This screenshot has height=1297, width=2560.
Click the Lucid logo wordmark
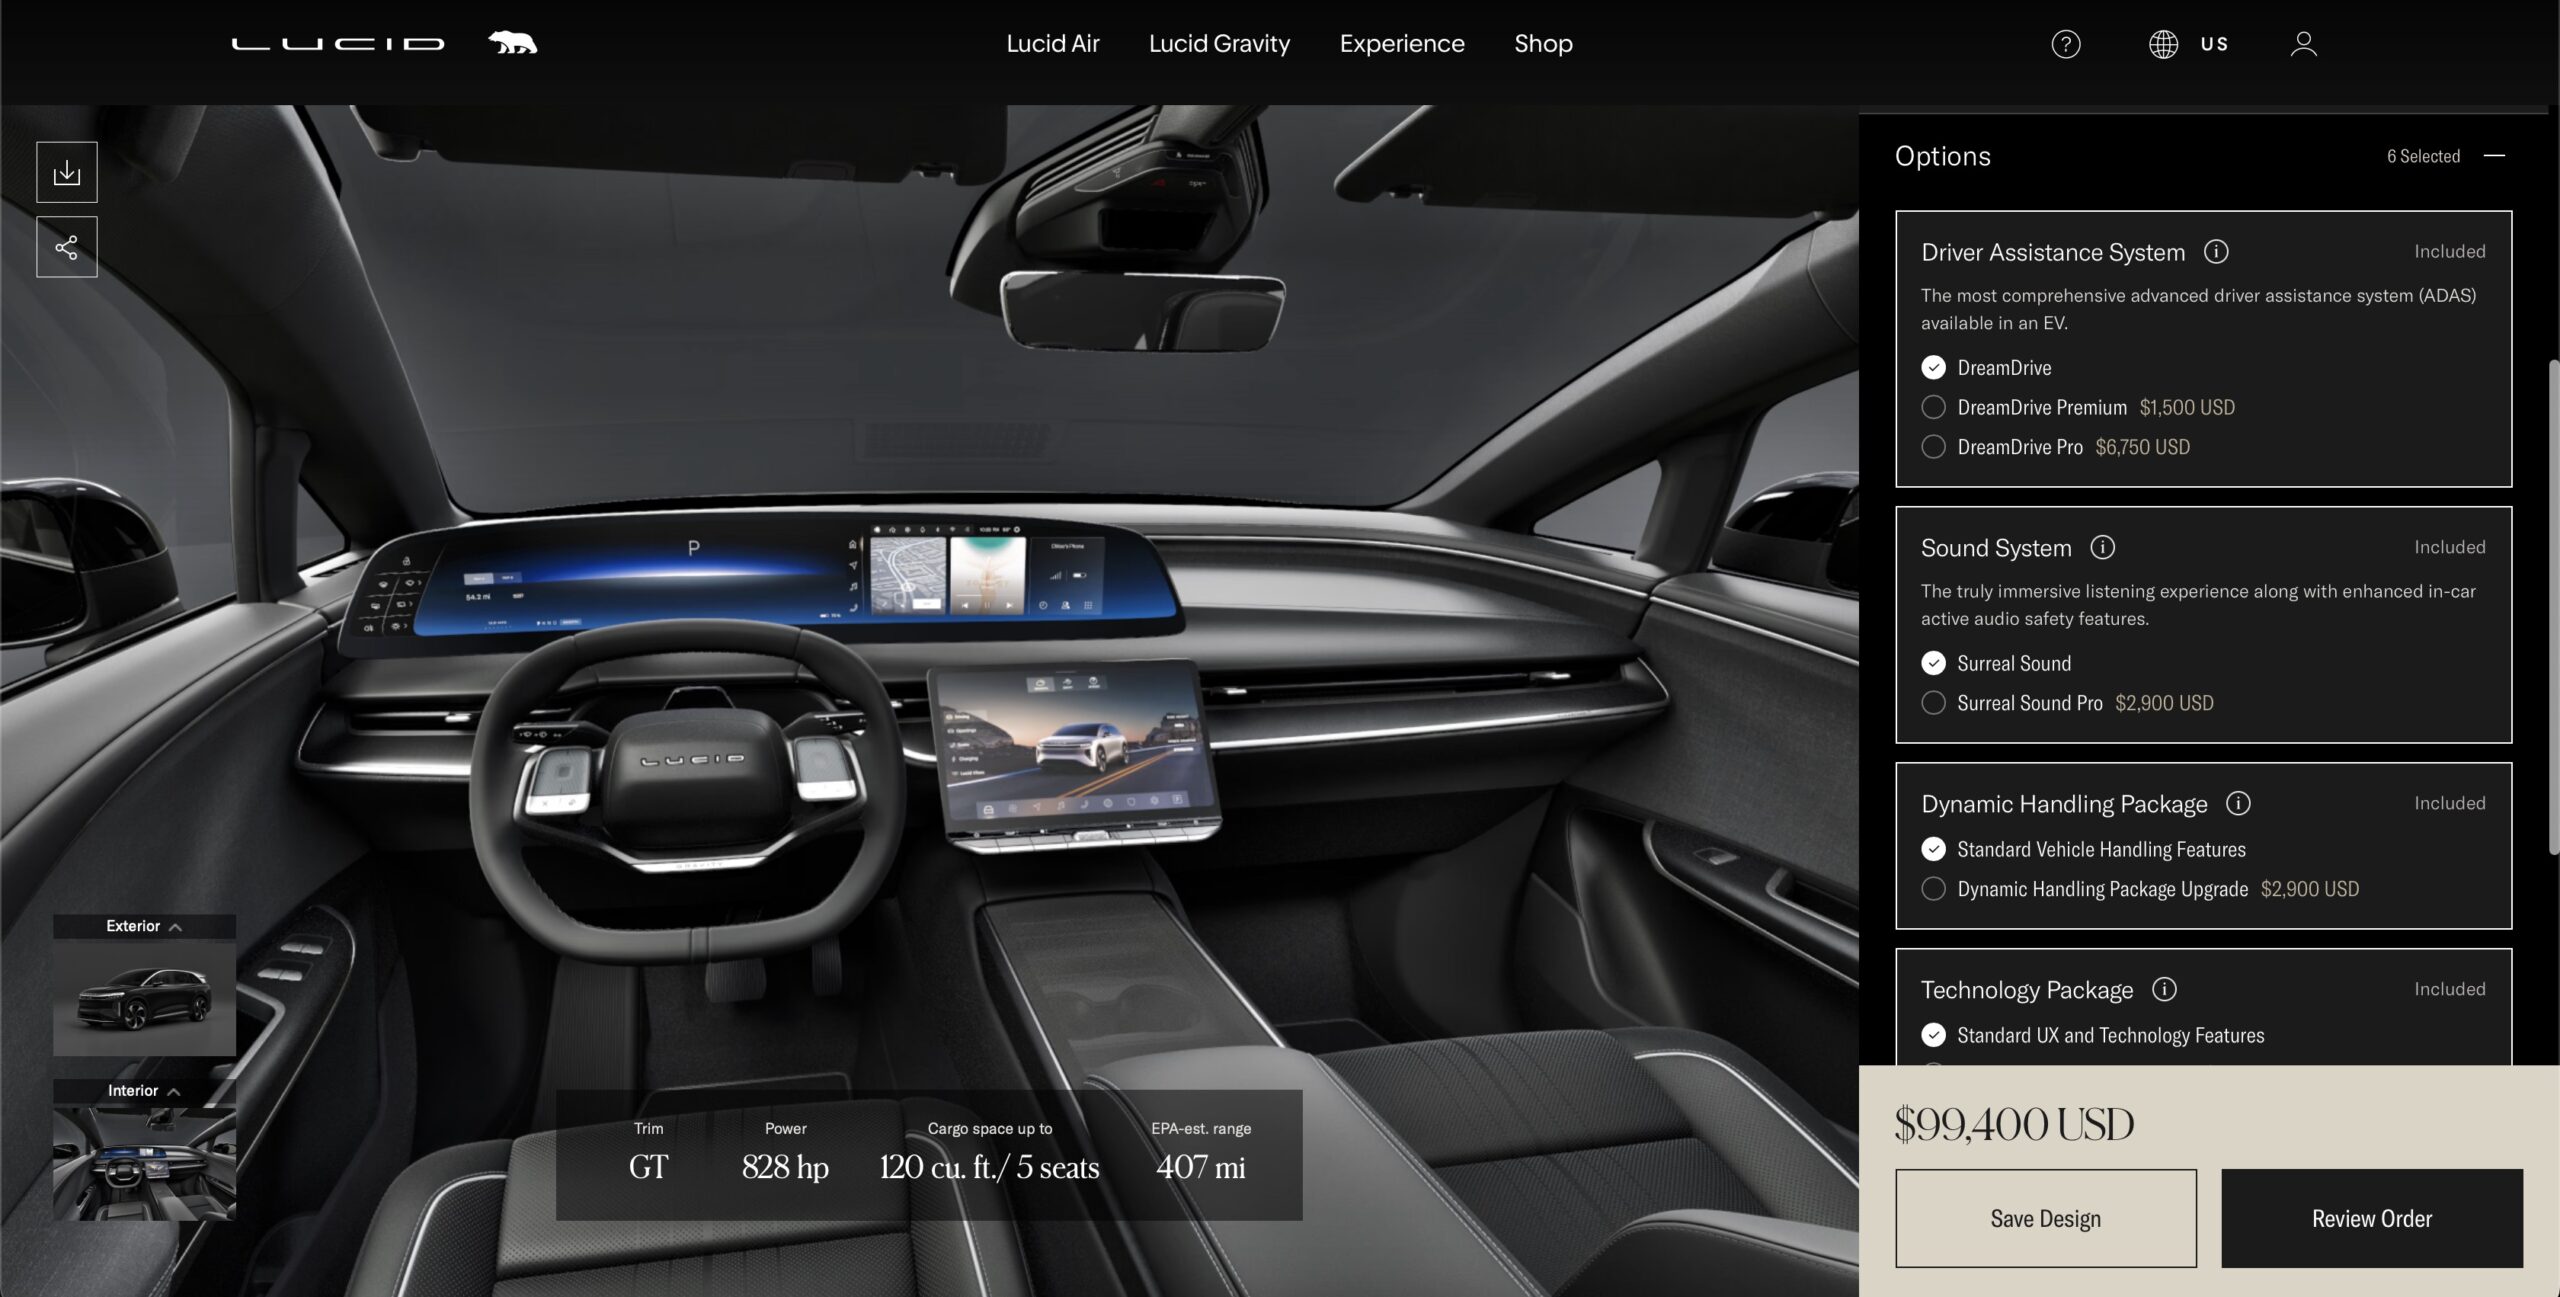point(338,43)
